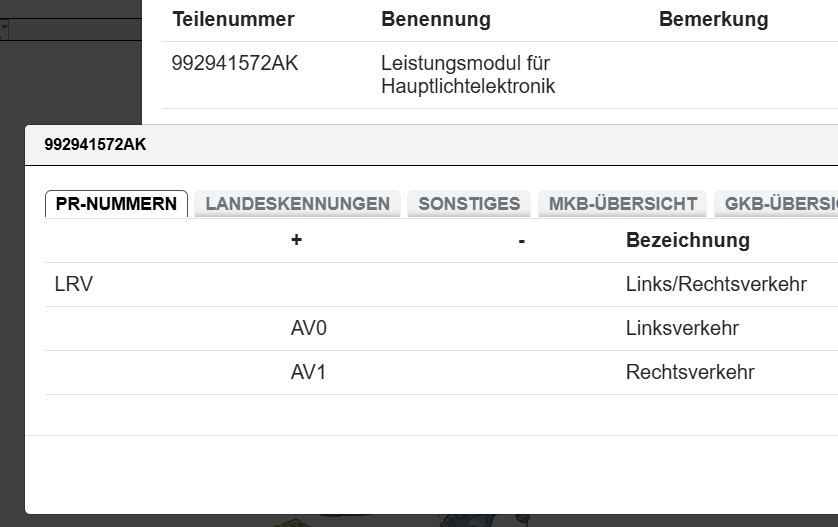The width and height of the screenshot is (838, 527).
Task: Select the Rechtsverkehr designation
Action: coord(690,373)
